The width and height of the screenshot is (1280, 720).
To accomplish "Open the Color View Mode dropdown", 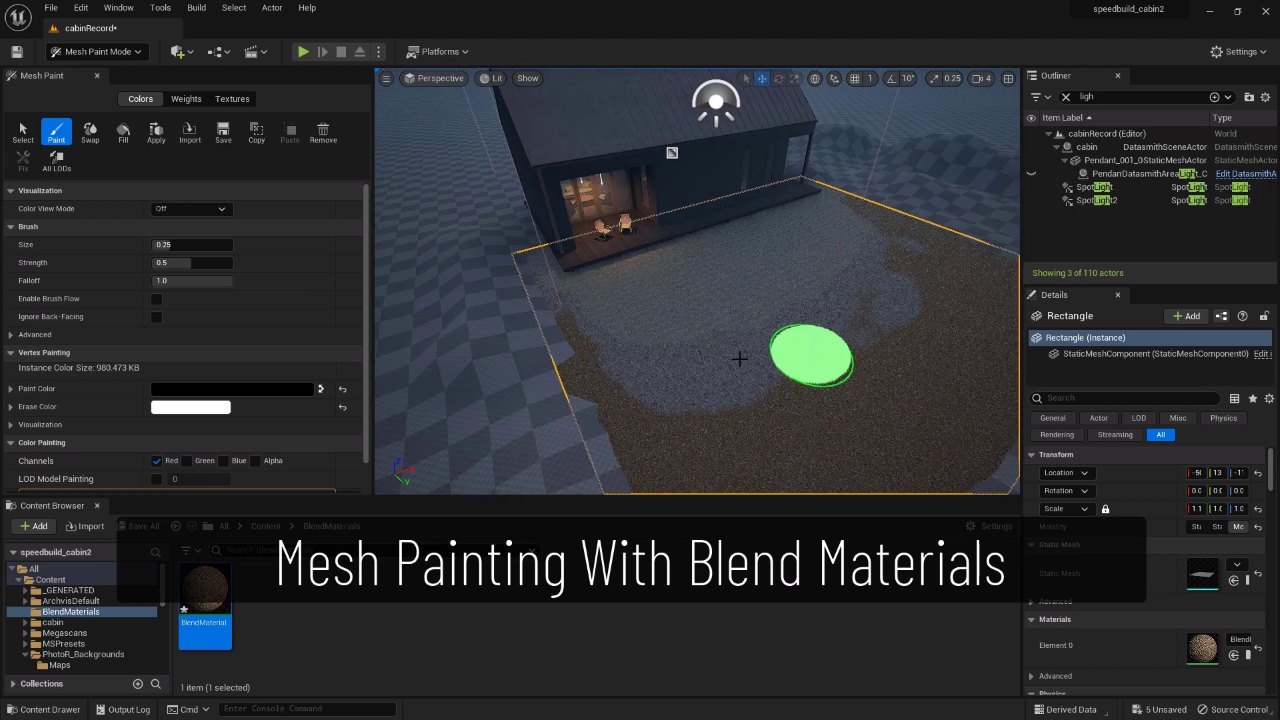I will tap(190, 209).
